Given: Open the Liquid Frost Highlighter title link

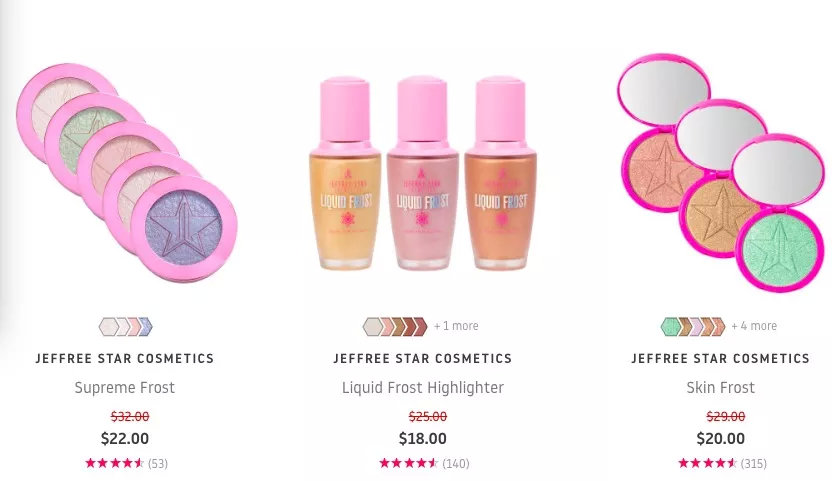Looking at the screenshot, I should pos(423,388).
